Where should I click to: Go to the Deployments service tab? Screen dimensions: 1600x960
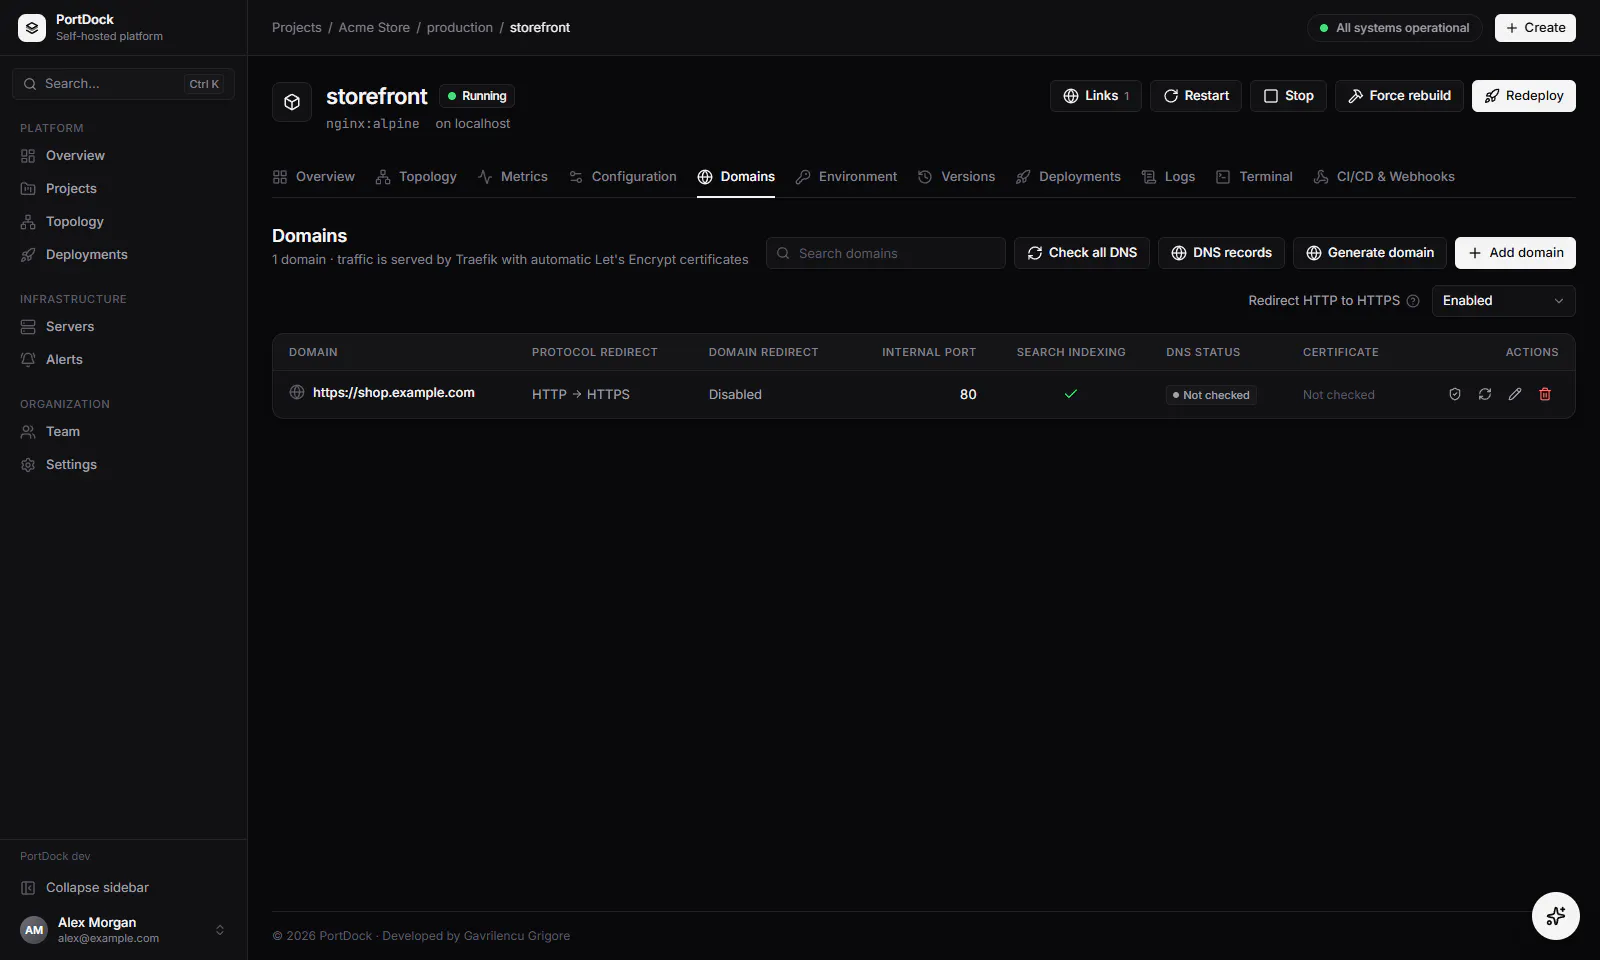point(1068,177)
